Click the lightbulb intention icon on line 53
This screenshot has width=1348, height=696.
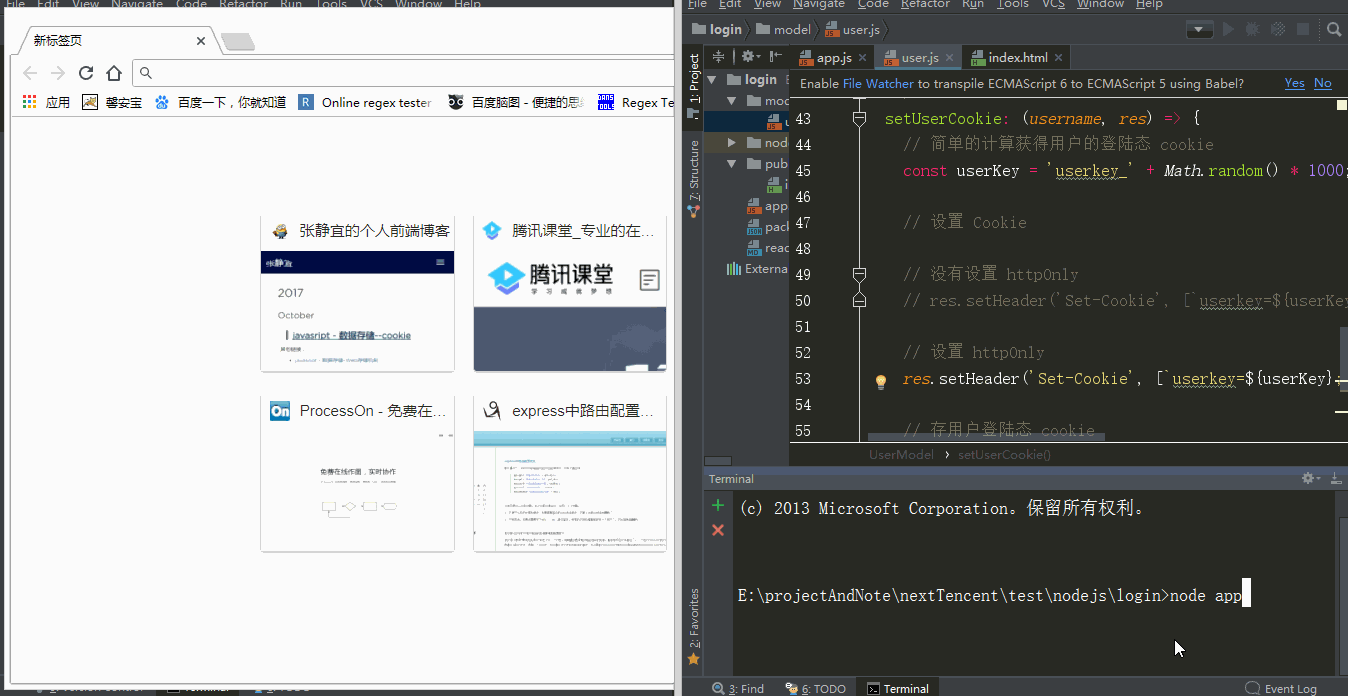(x=881, y=381)
